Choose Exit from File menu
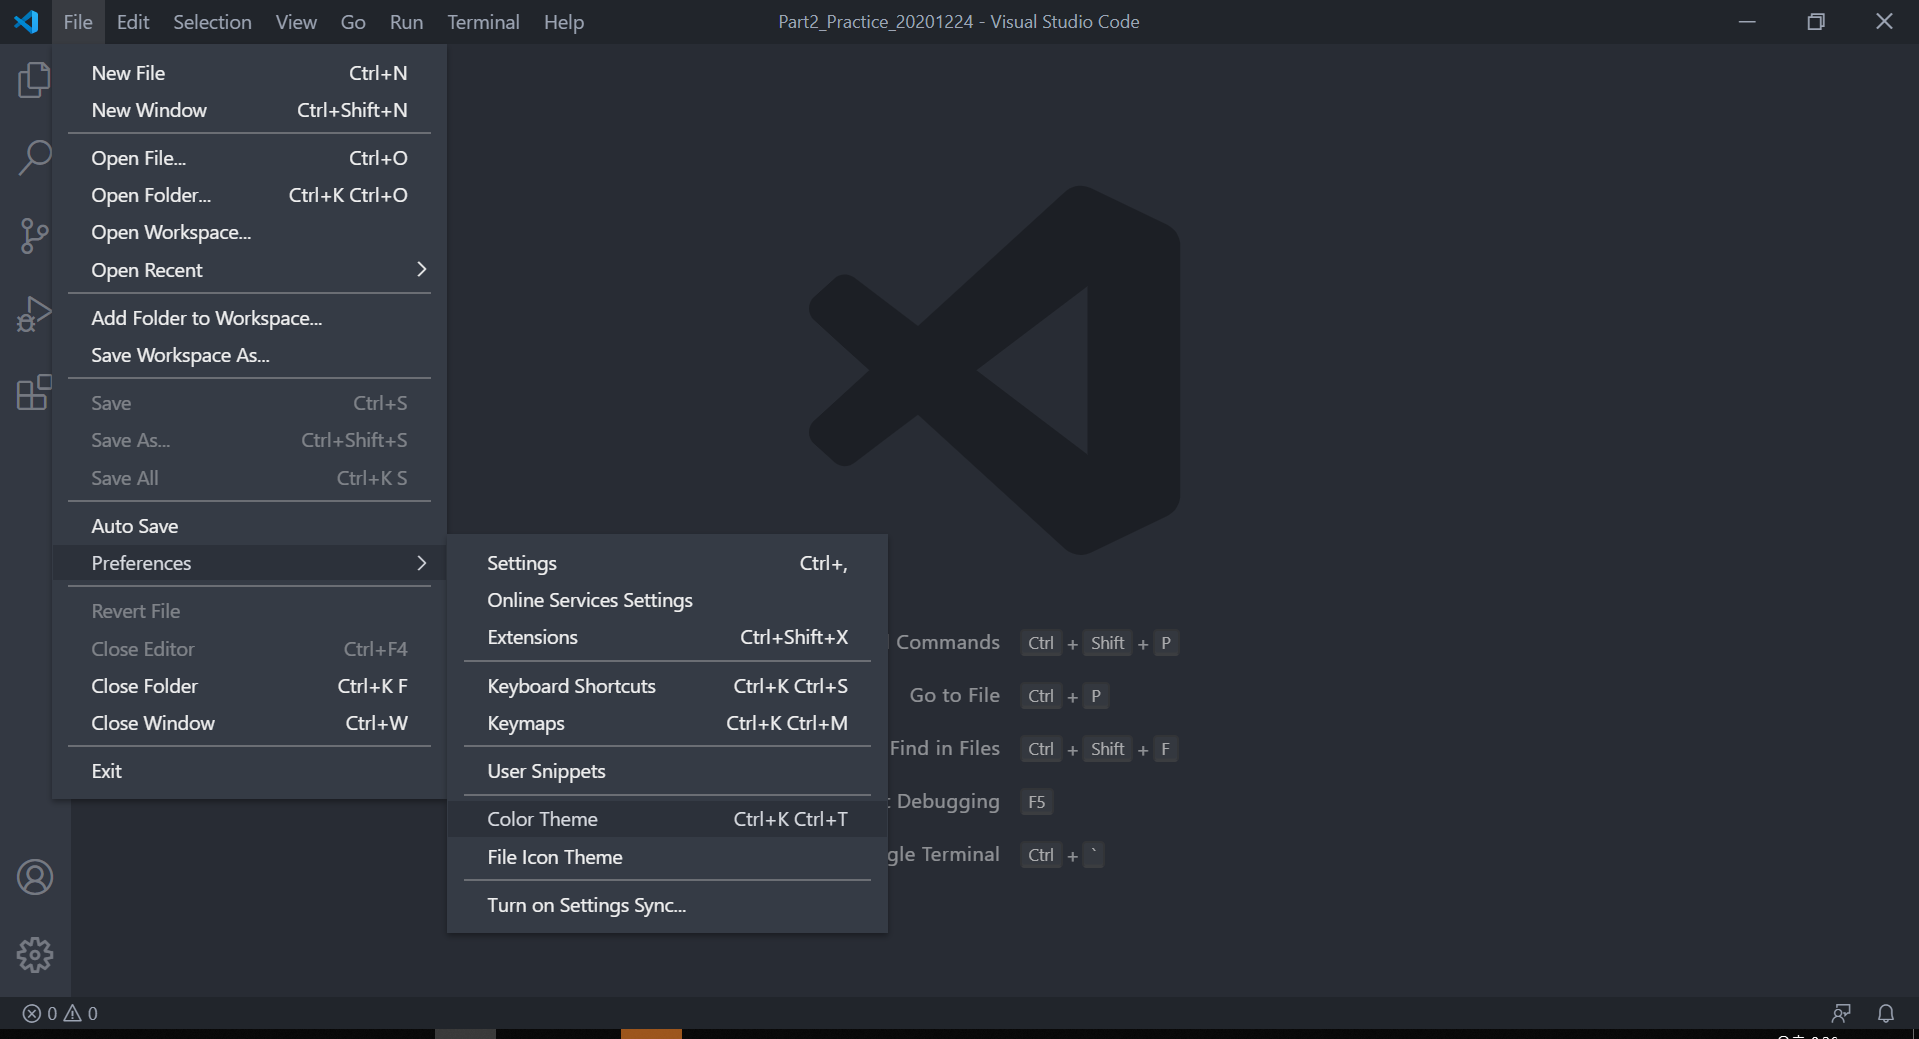The width and height of the screenshot is (1919, 1039). coord(249,771)
